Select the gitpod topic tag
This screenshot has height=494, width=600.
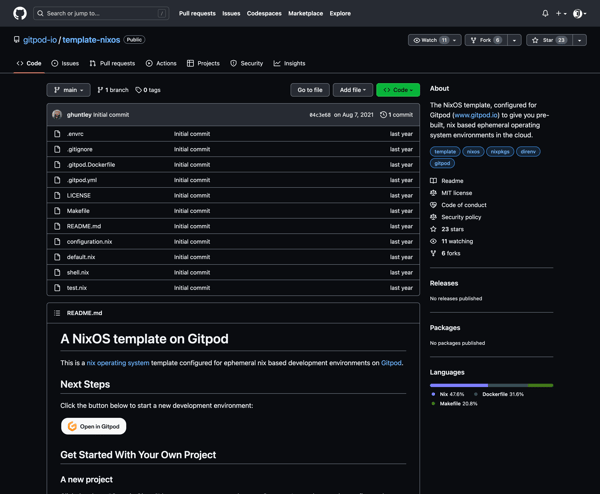(x=442, y=163)
